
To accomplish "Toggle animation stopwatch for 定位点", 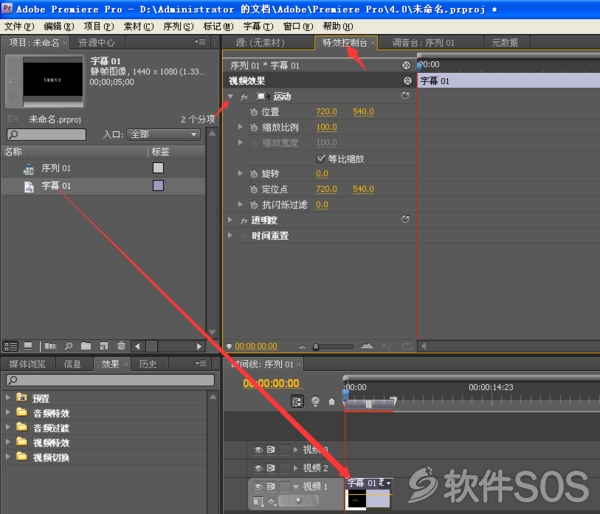I will (254, 189).
